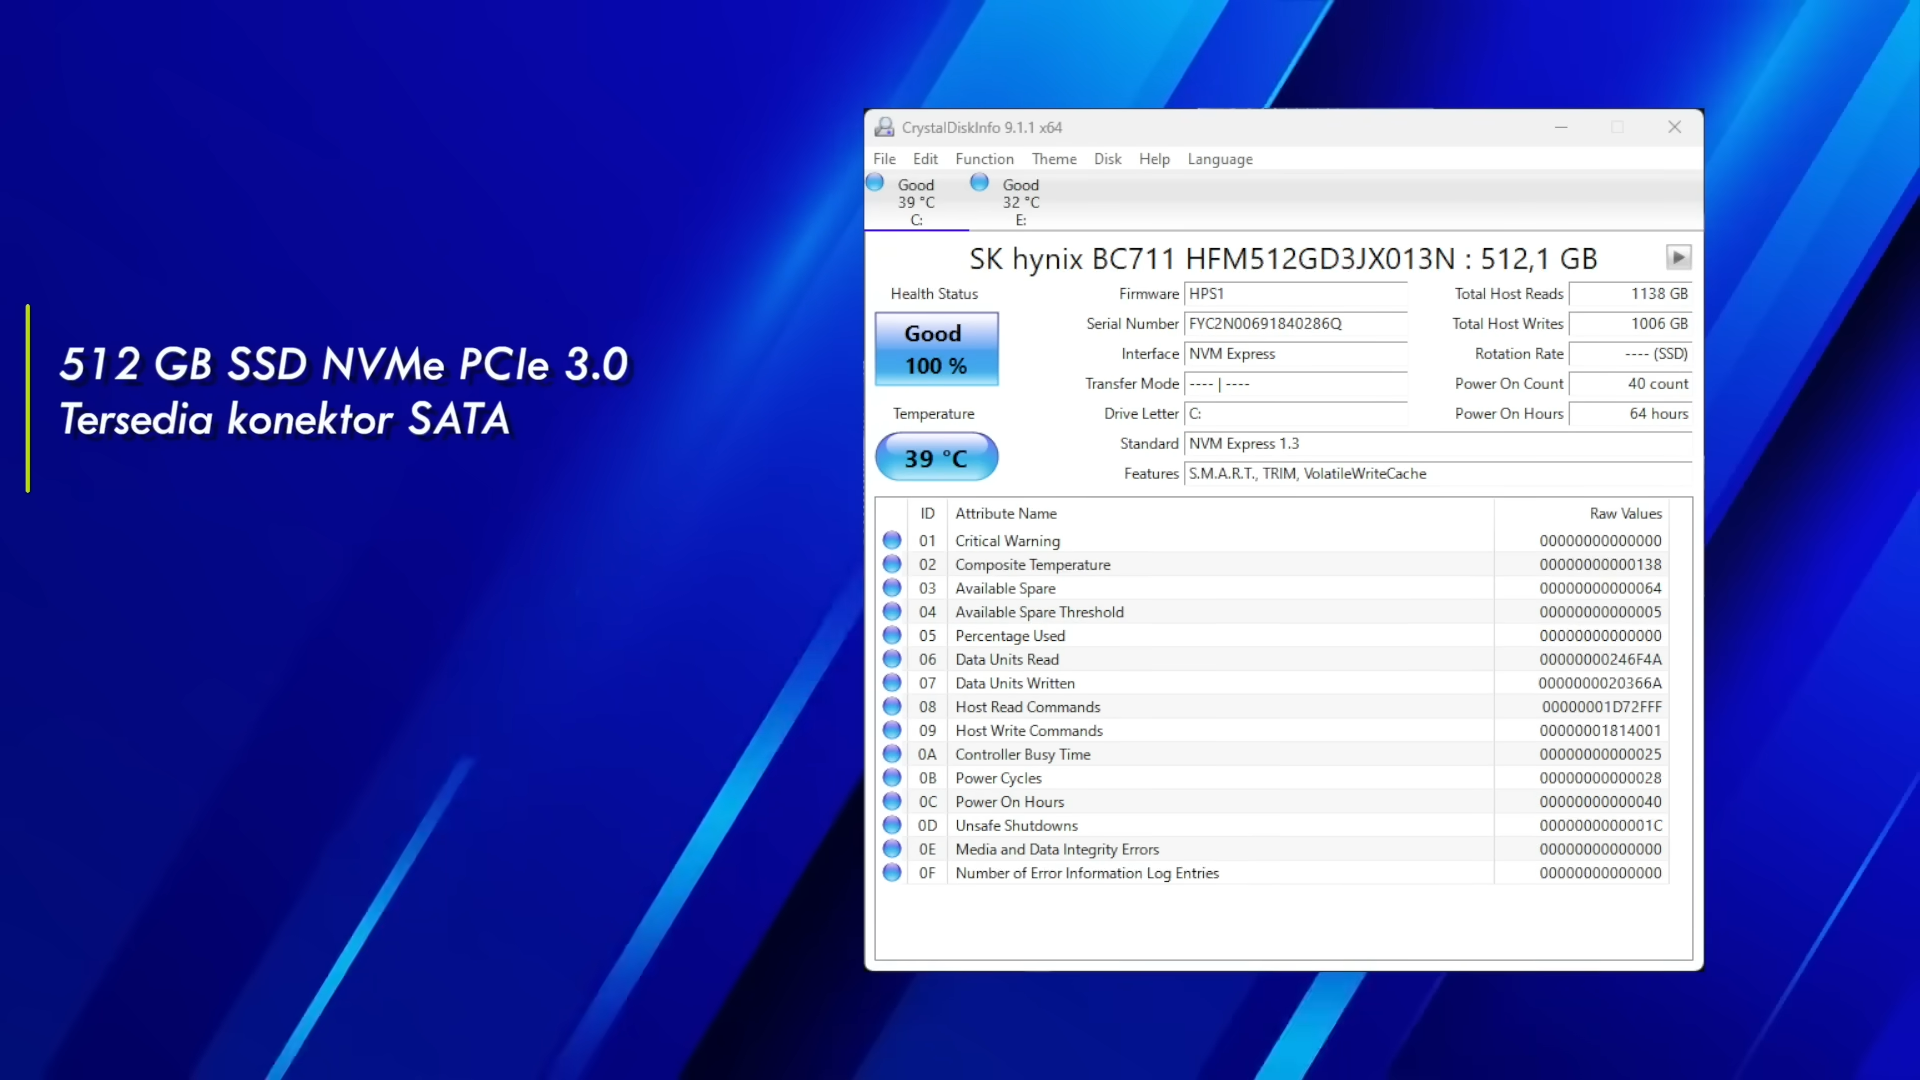Click the blue orb beside Composite Temperature
1920x1080 pixels.
[892, 564]
